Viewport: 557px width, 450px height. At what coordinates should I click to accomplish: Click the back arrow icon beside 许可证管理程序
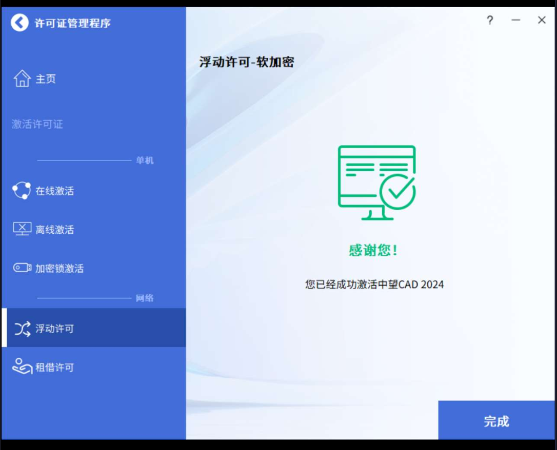tap(20, 23)
